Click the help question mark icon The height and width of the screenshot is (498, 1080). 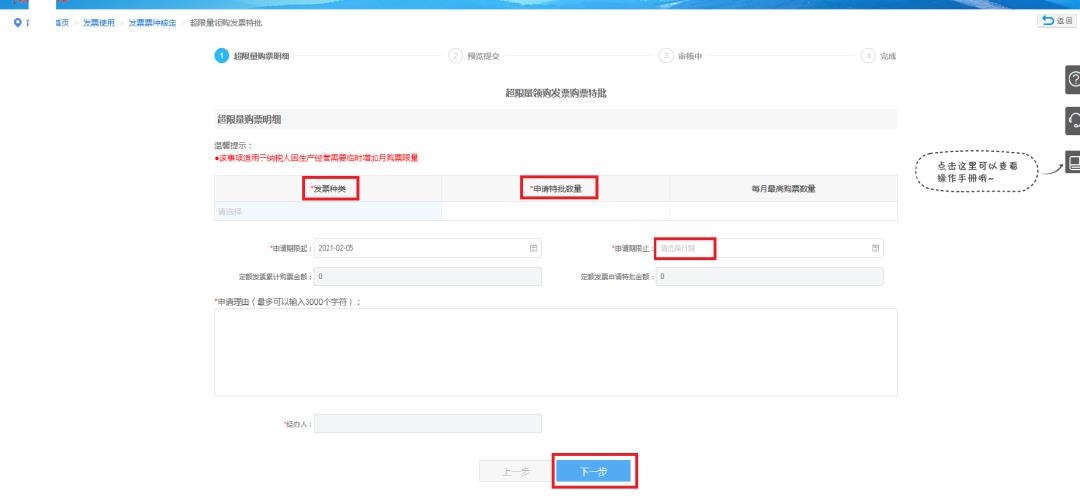point(1073,81)
